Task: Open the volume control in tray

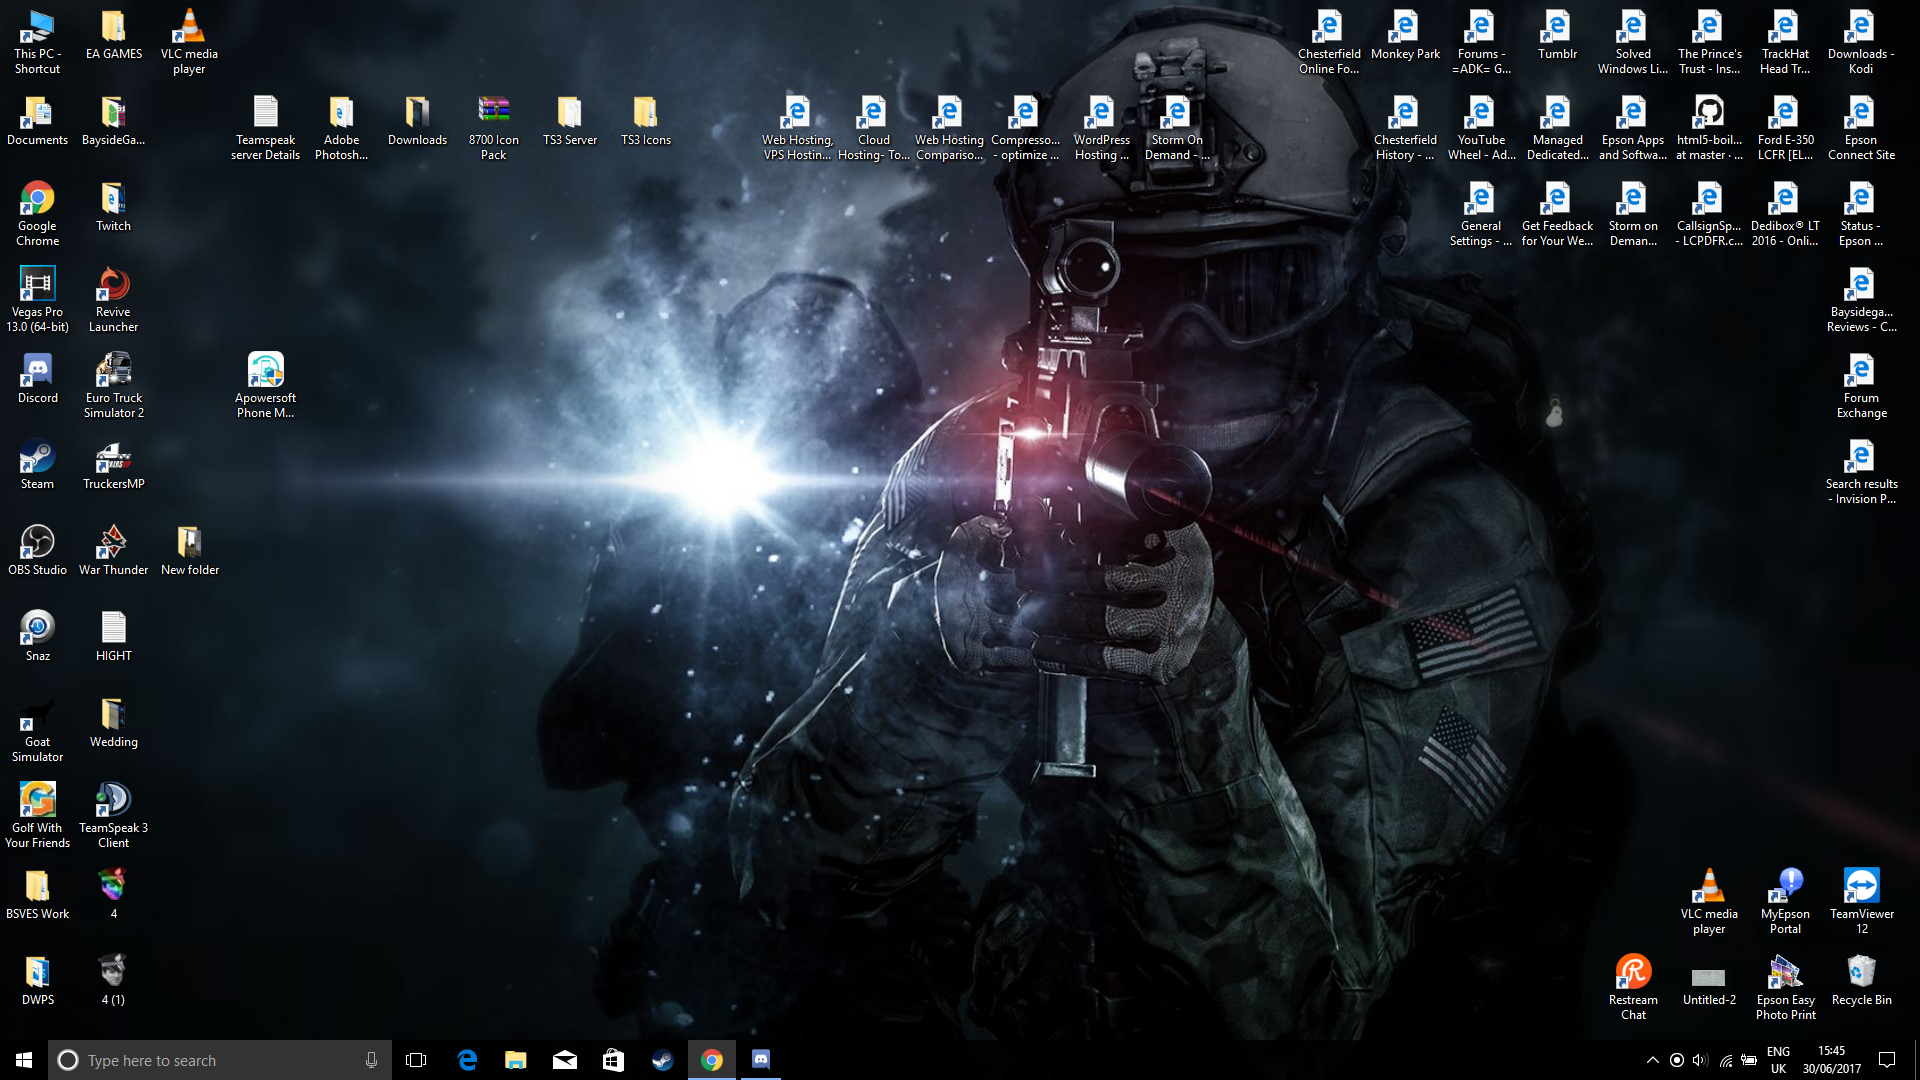Action: (x=1700, y=1060)
